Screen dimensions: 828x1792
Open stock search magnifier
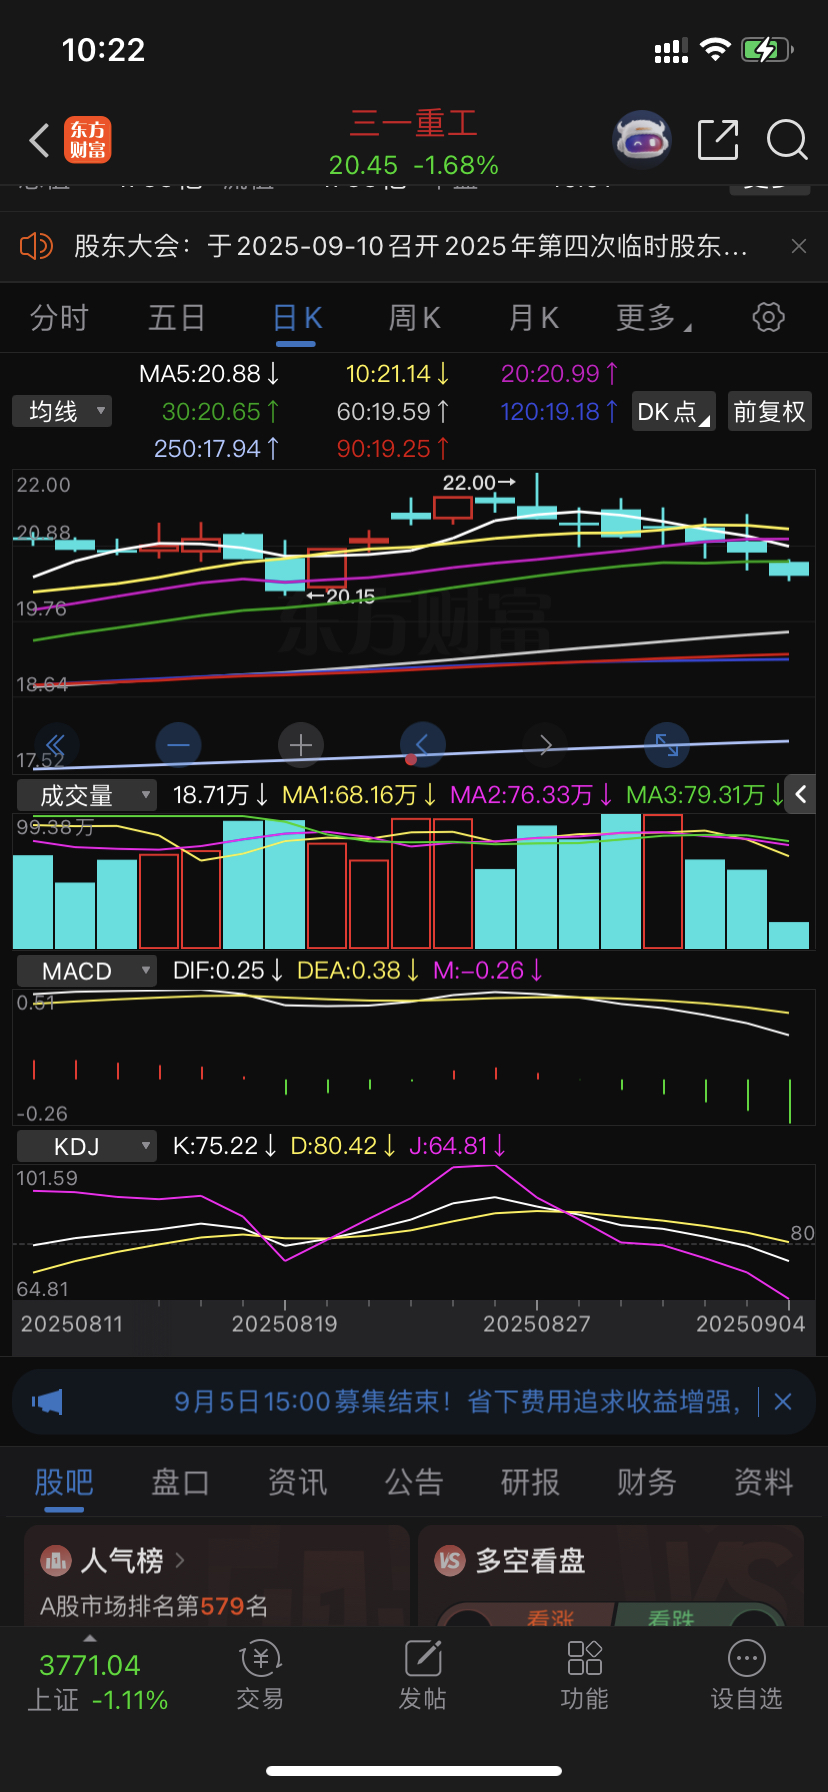(787, 140)
